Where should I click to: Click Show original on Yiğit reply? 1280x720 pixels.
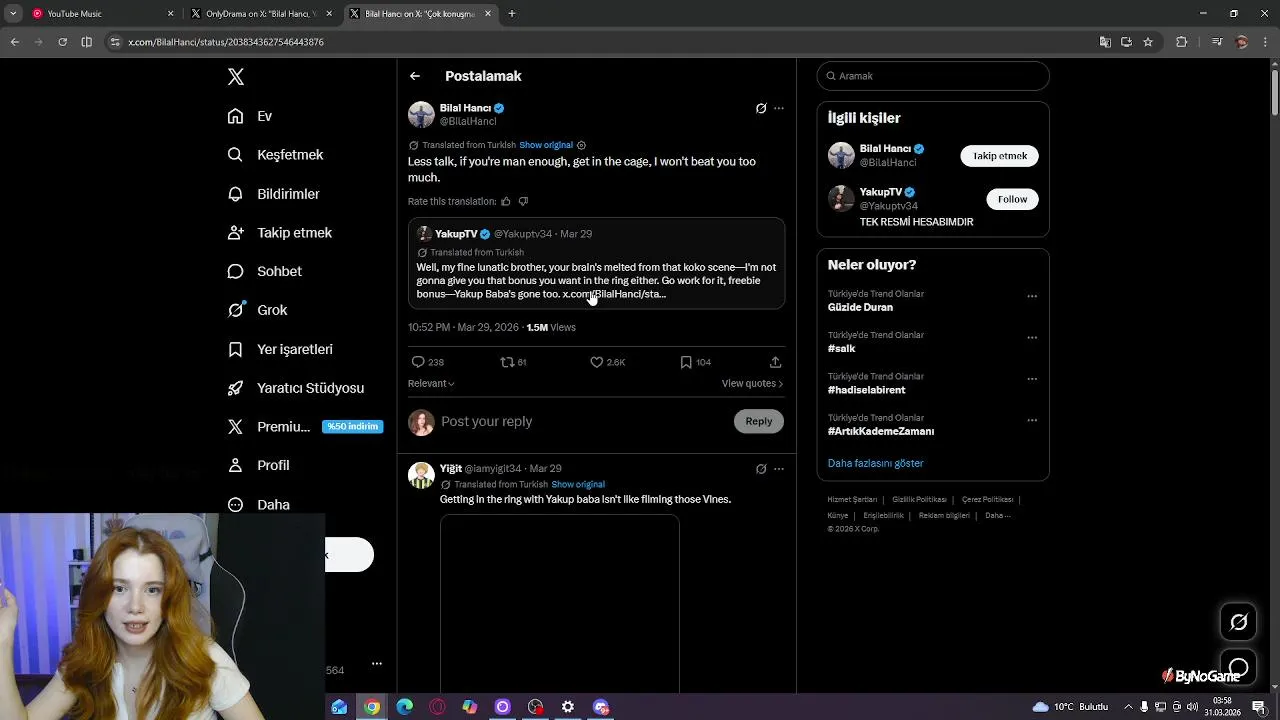[x=578, y=484]
